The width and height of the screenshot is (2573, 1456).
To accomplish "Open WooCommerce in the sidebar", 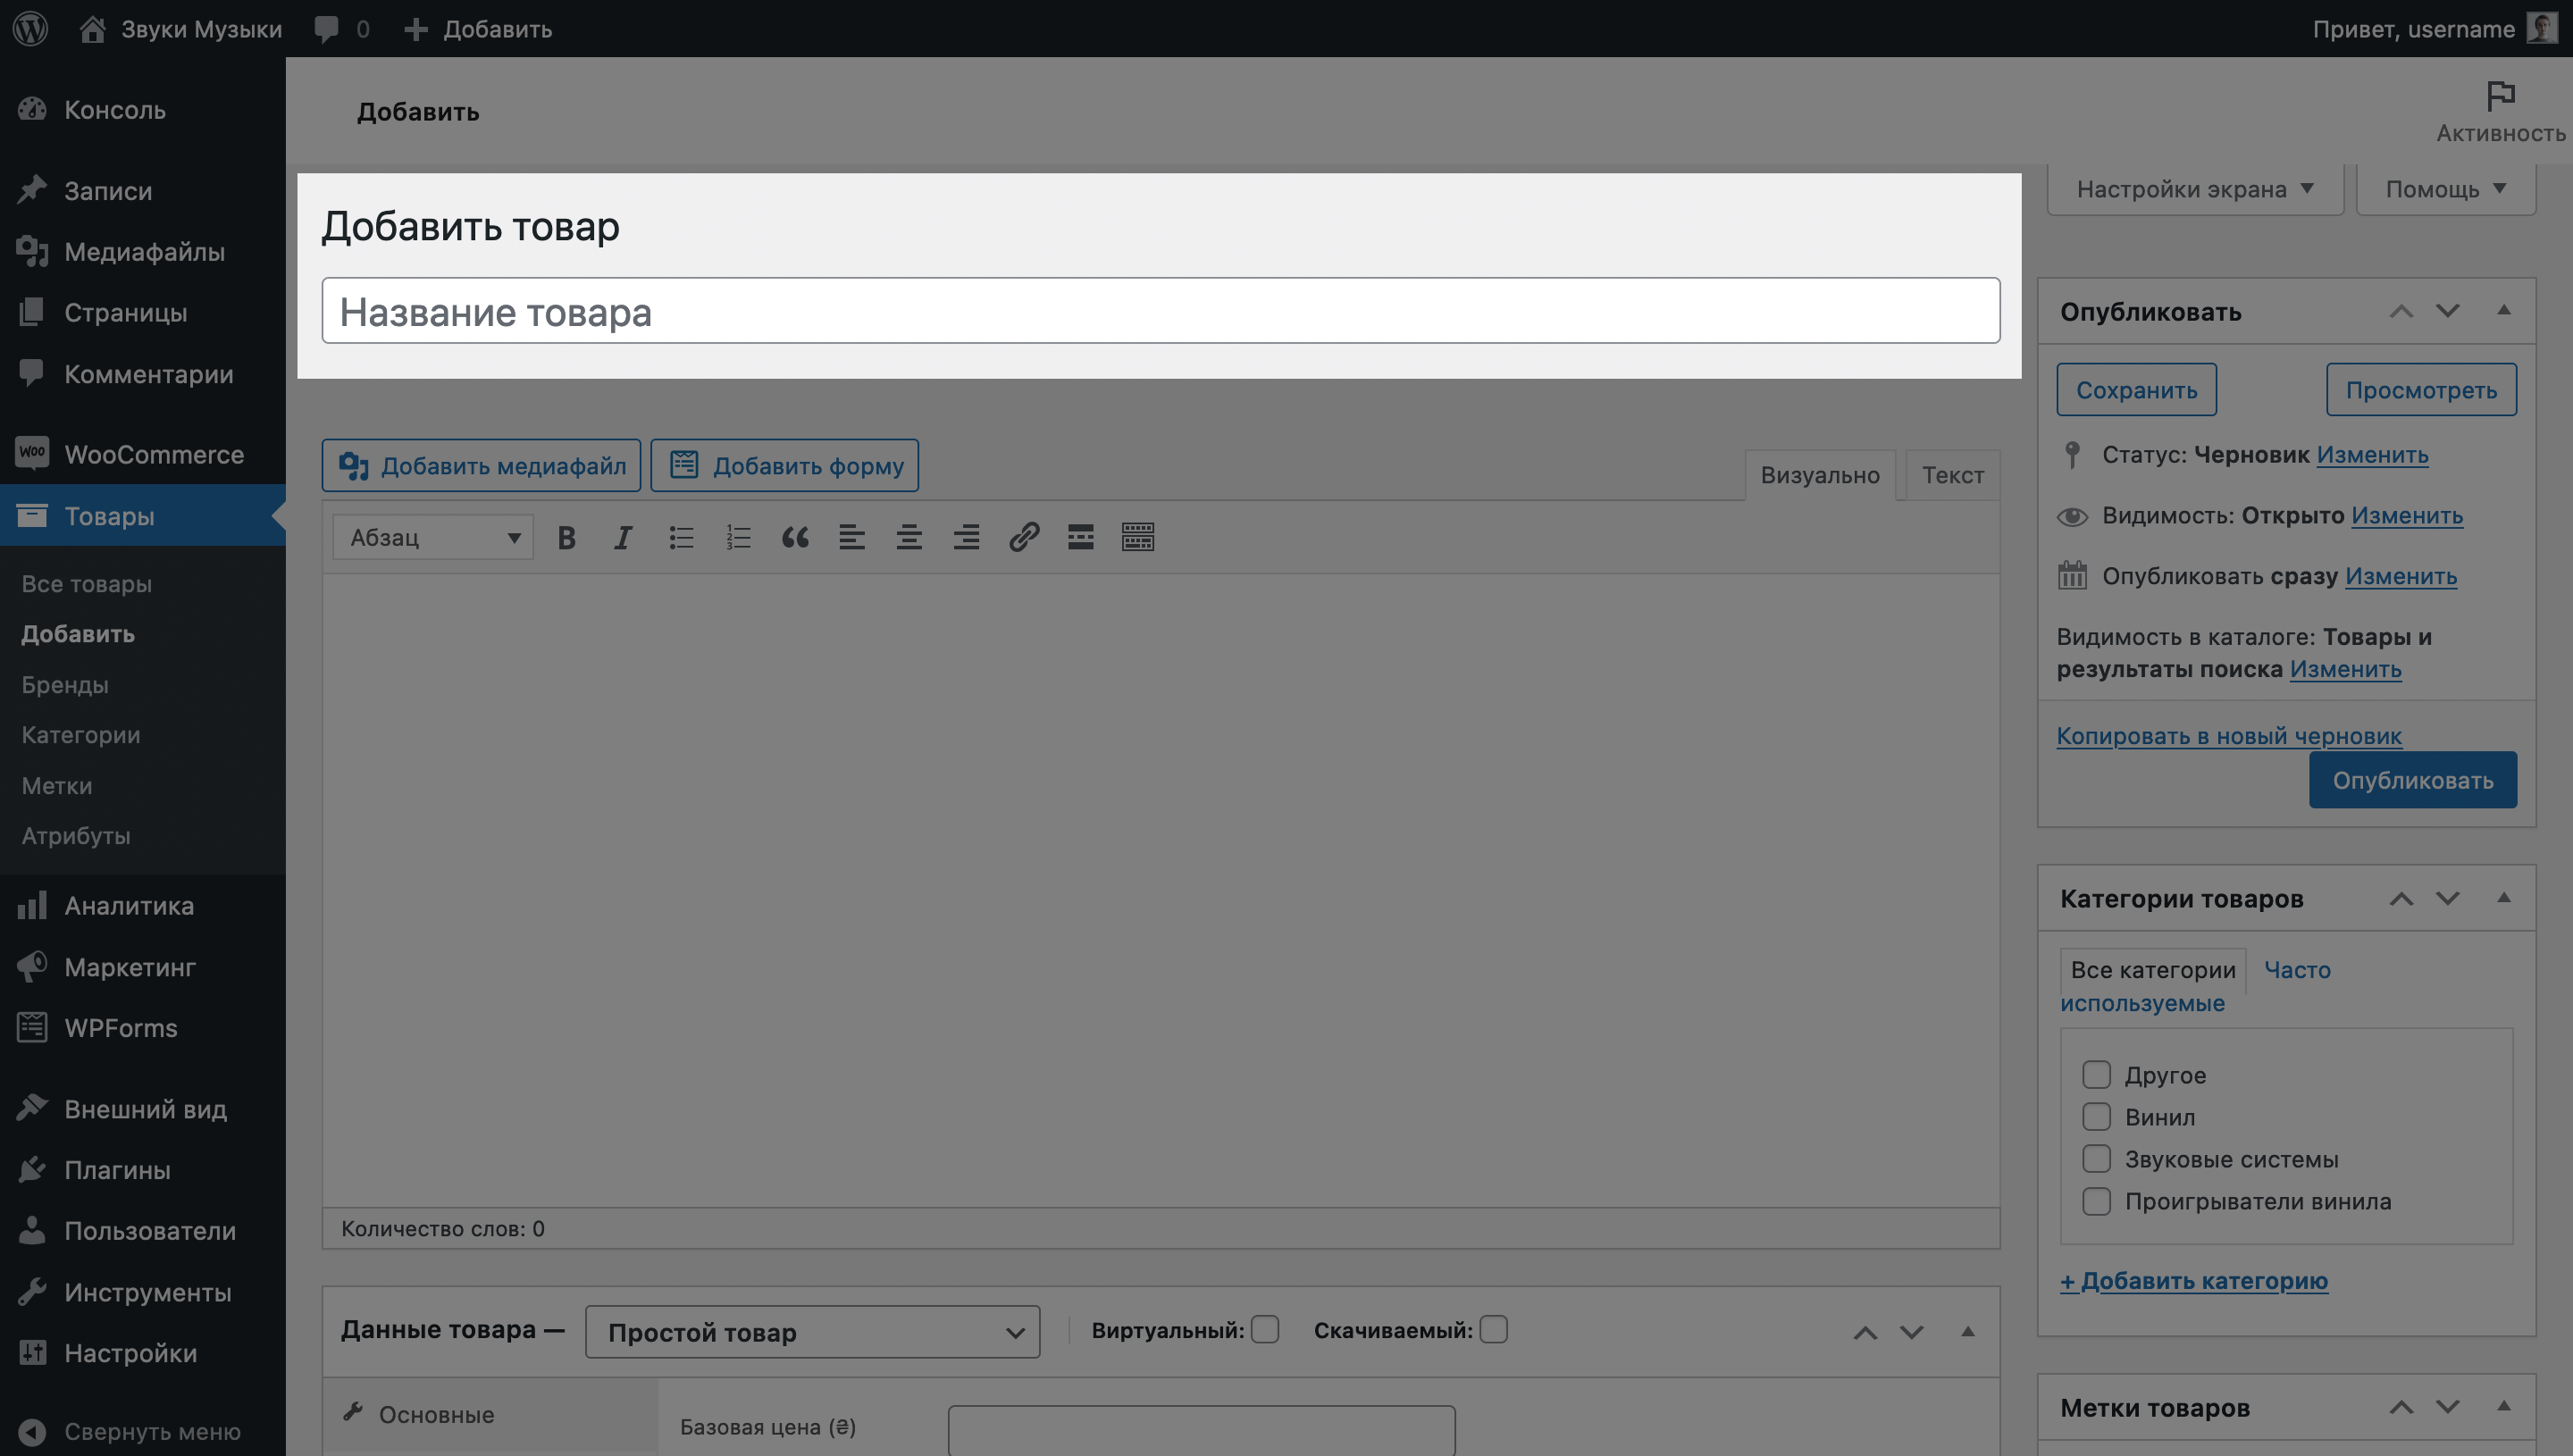I will (x=143, y=454).
